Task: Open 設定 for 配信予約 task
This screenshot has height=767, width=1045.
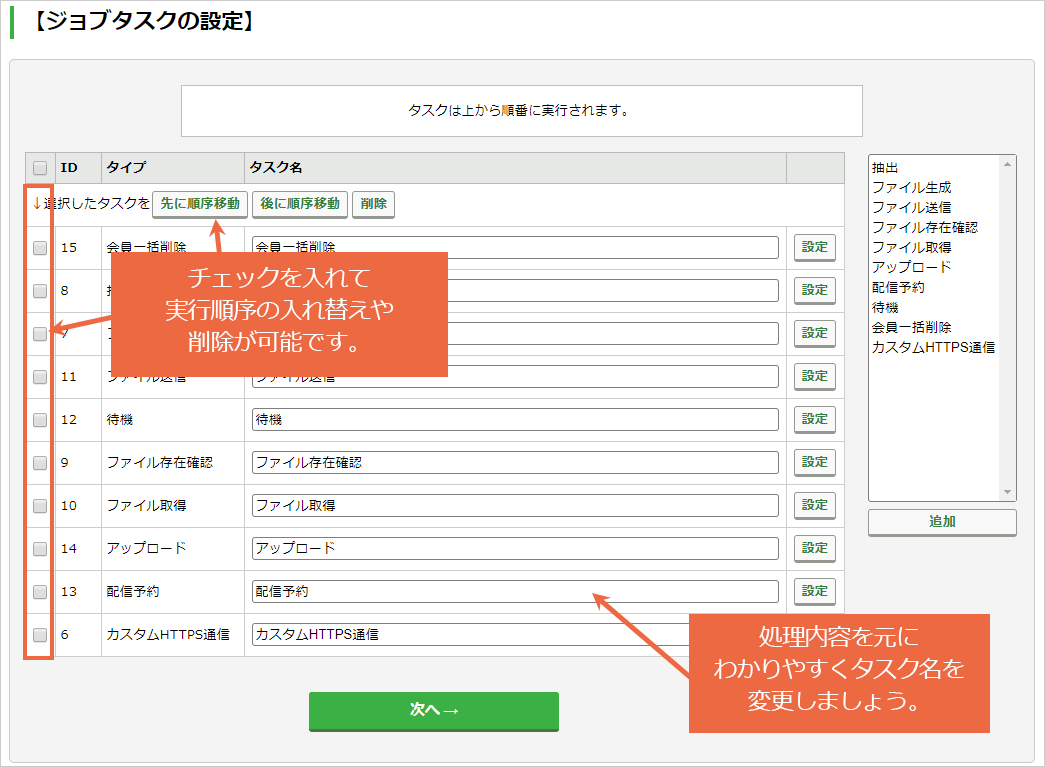Action: [814, 591]
